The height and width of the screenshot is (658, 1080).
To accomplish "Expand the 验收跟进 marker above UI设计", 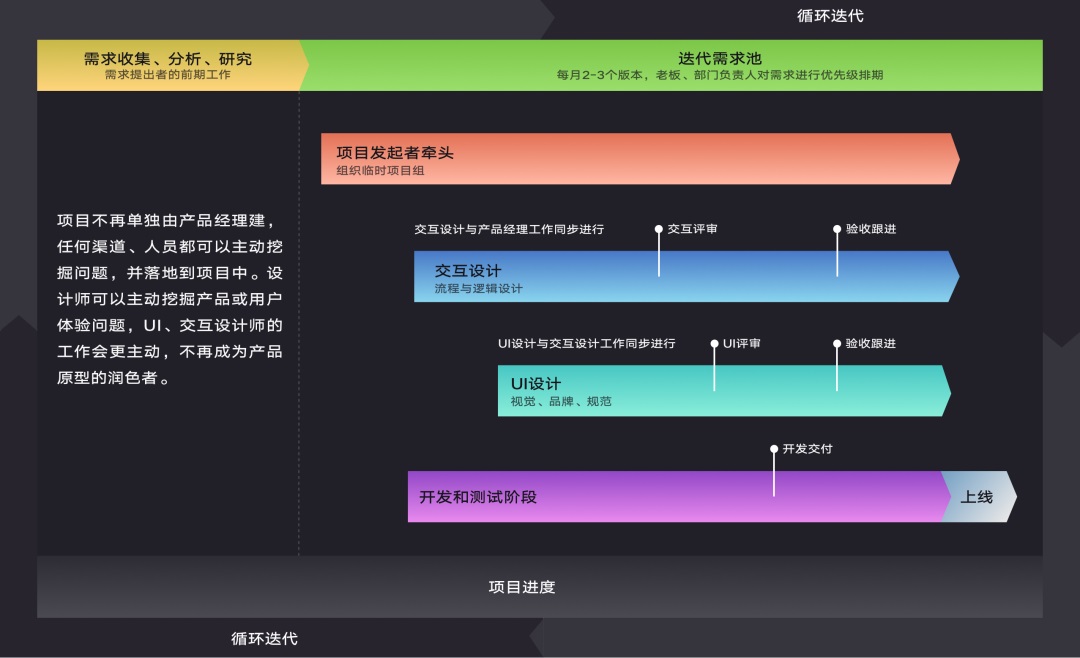I will click(836, 344).
